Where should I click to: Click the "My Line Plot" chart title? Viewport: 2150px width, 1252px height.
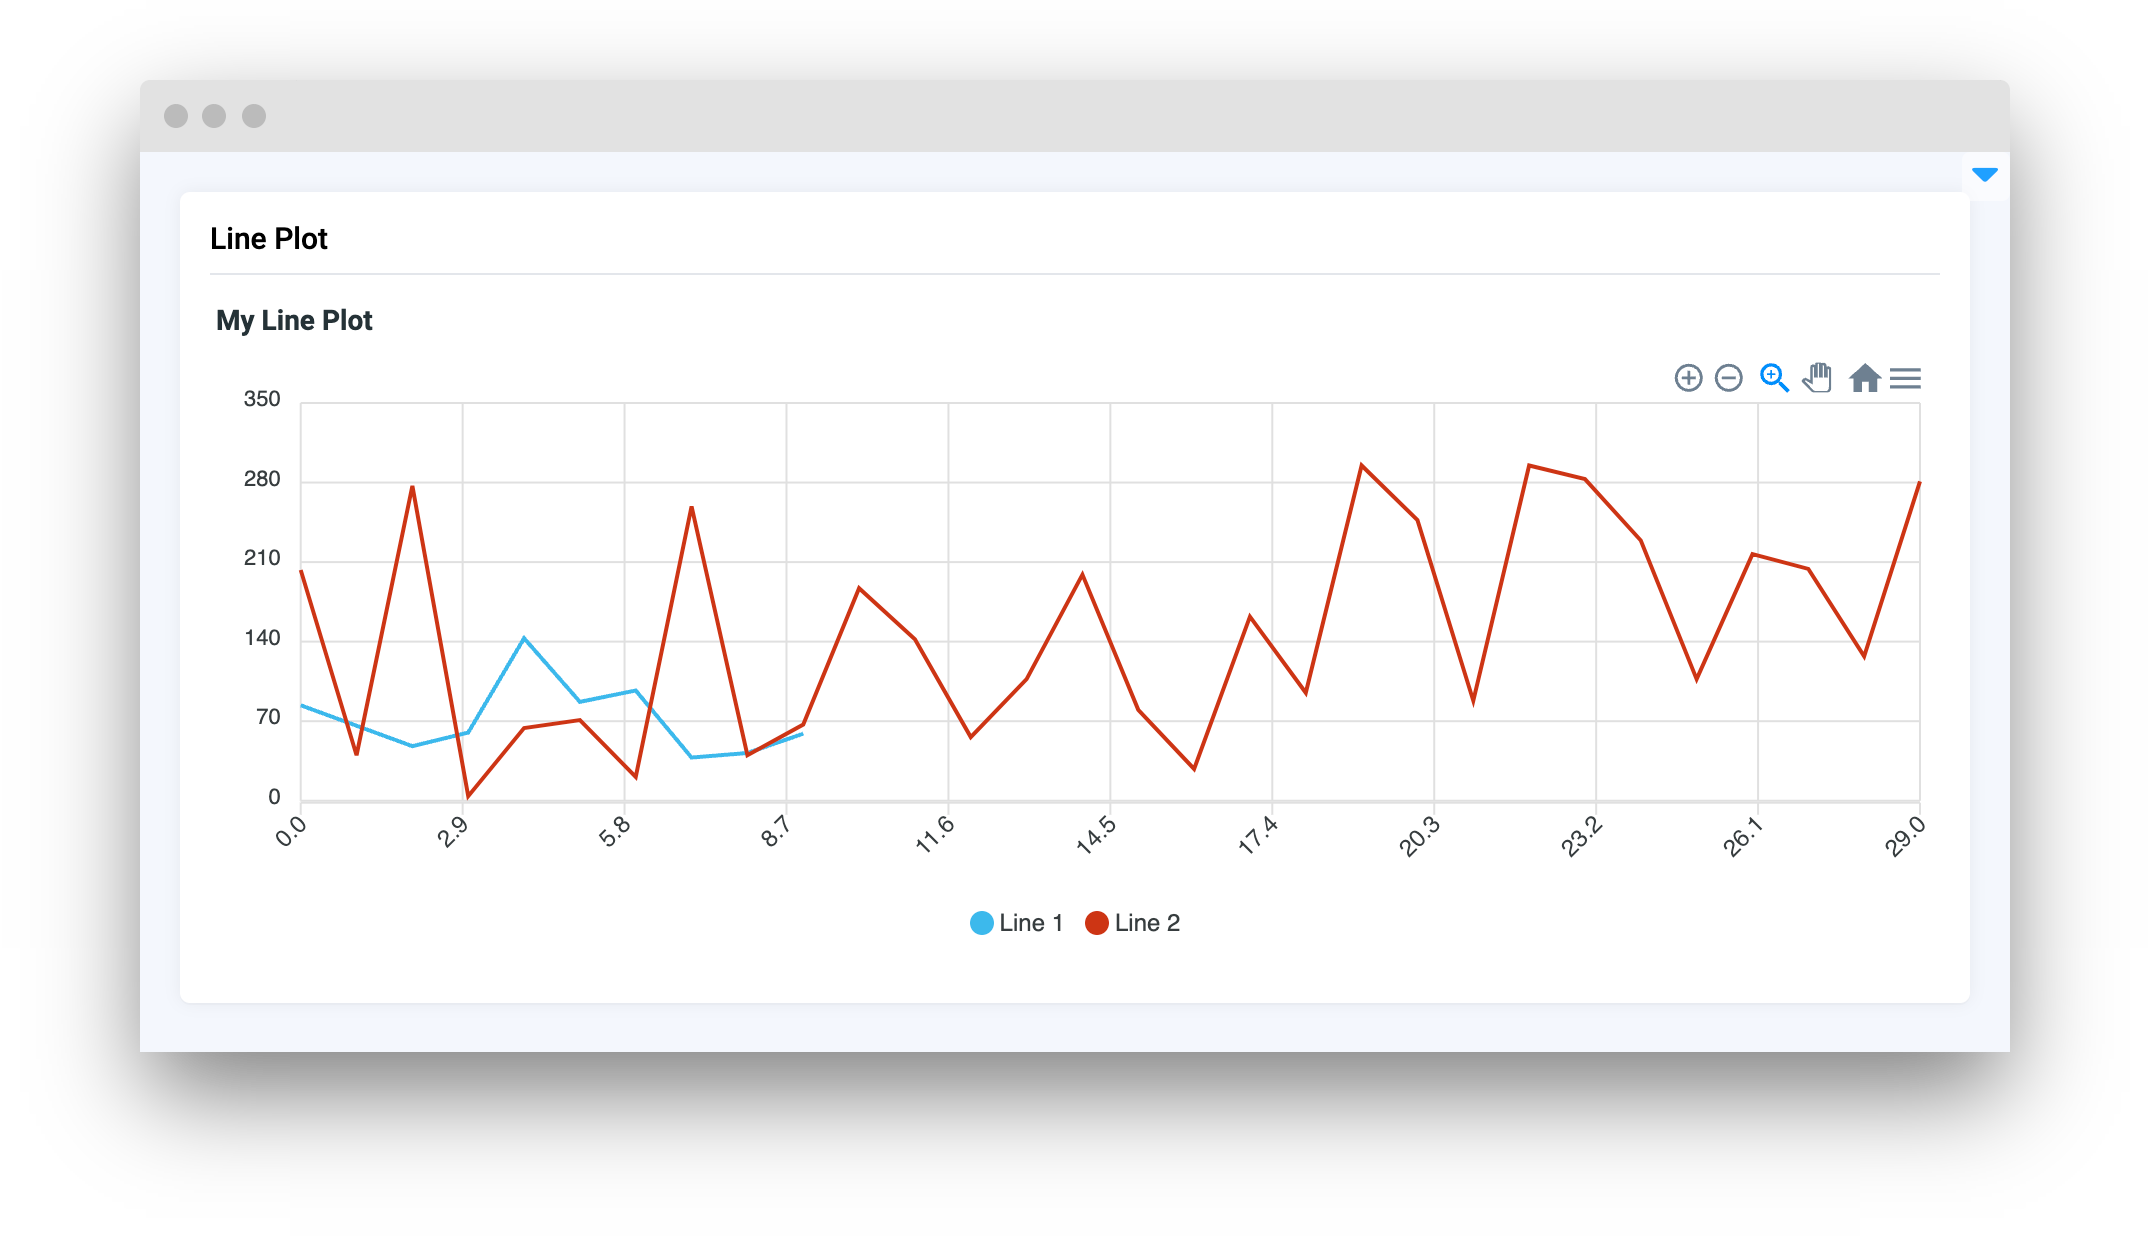[x=294, y=321]
